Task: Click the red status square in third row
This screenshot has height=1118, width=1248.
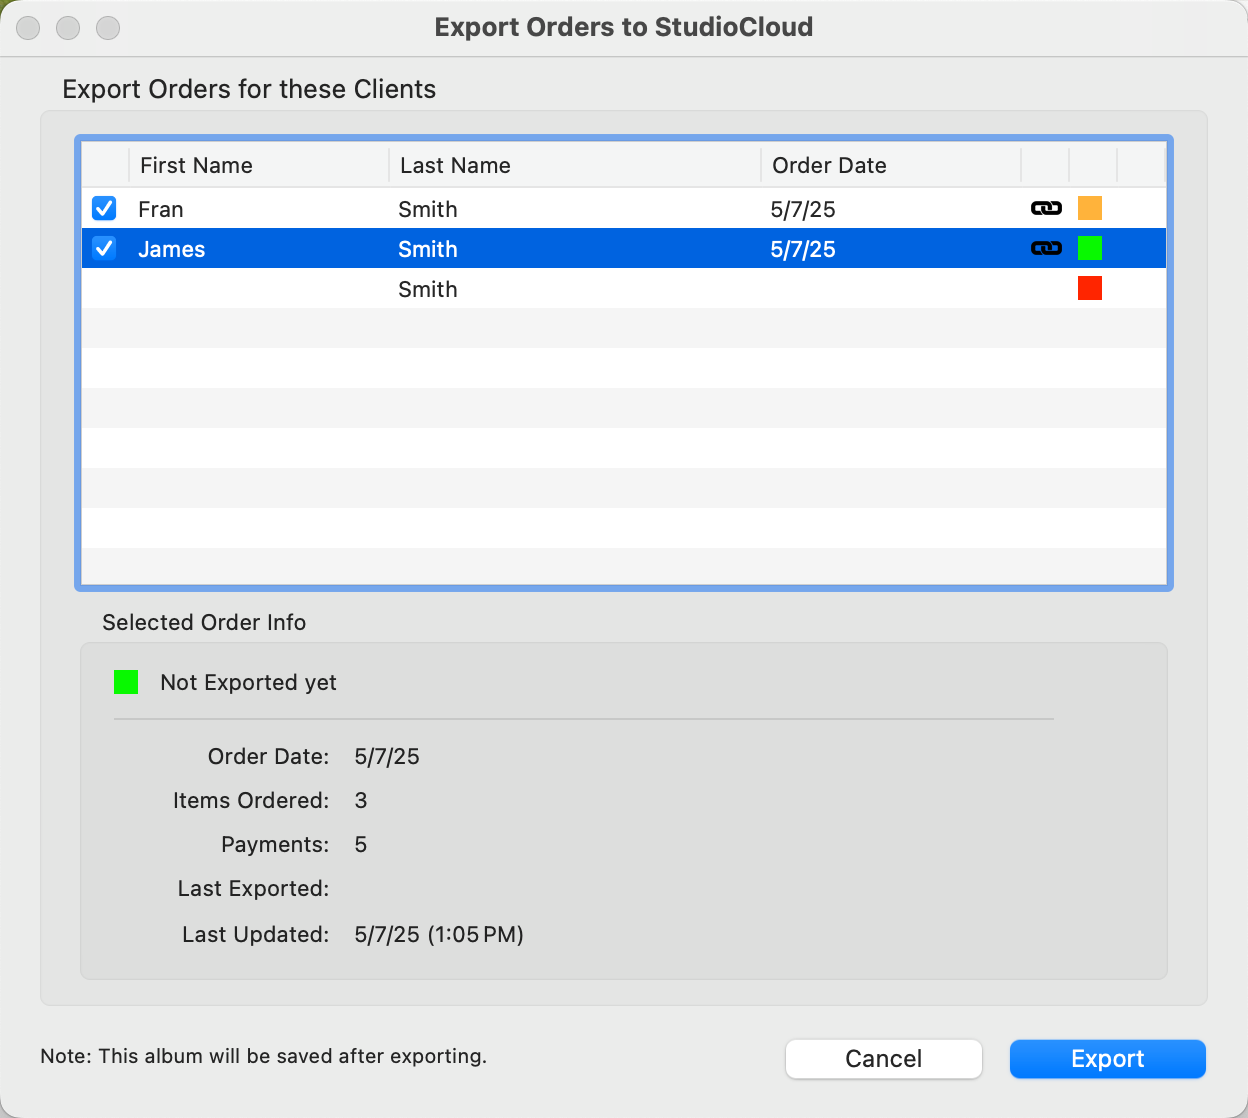Action: (x=1089, y=289)
